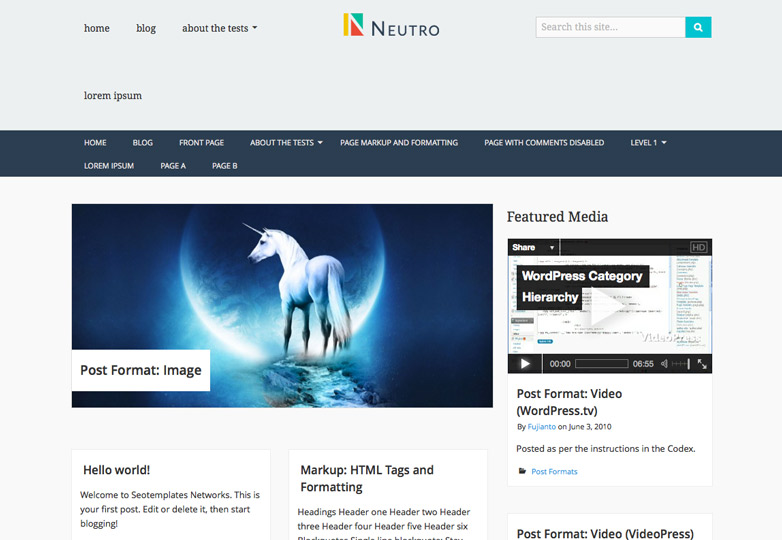
Task: Open PAGE WITH COMMENTS DISABLED navbar item
Action: [x=544, y=143]
